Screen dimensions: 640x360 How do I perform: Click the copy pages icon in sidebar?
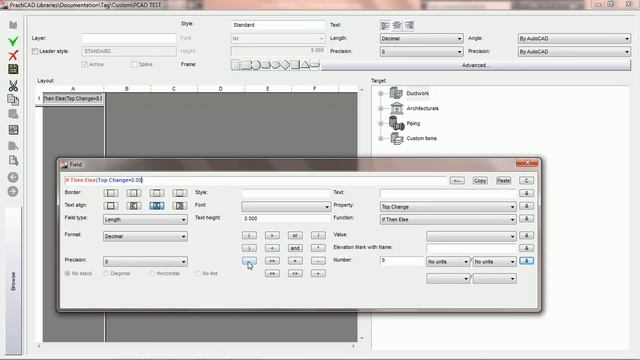[x=13, y=100]
